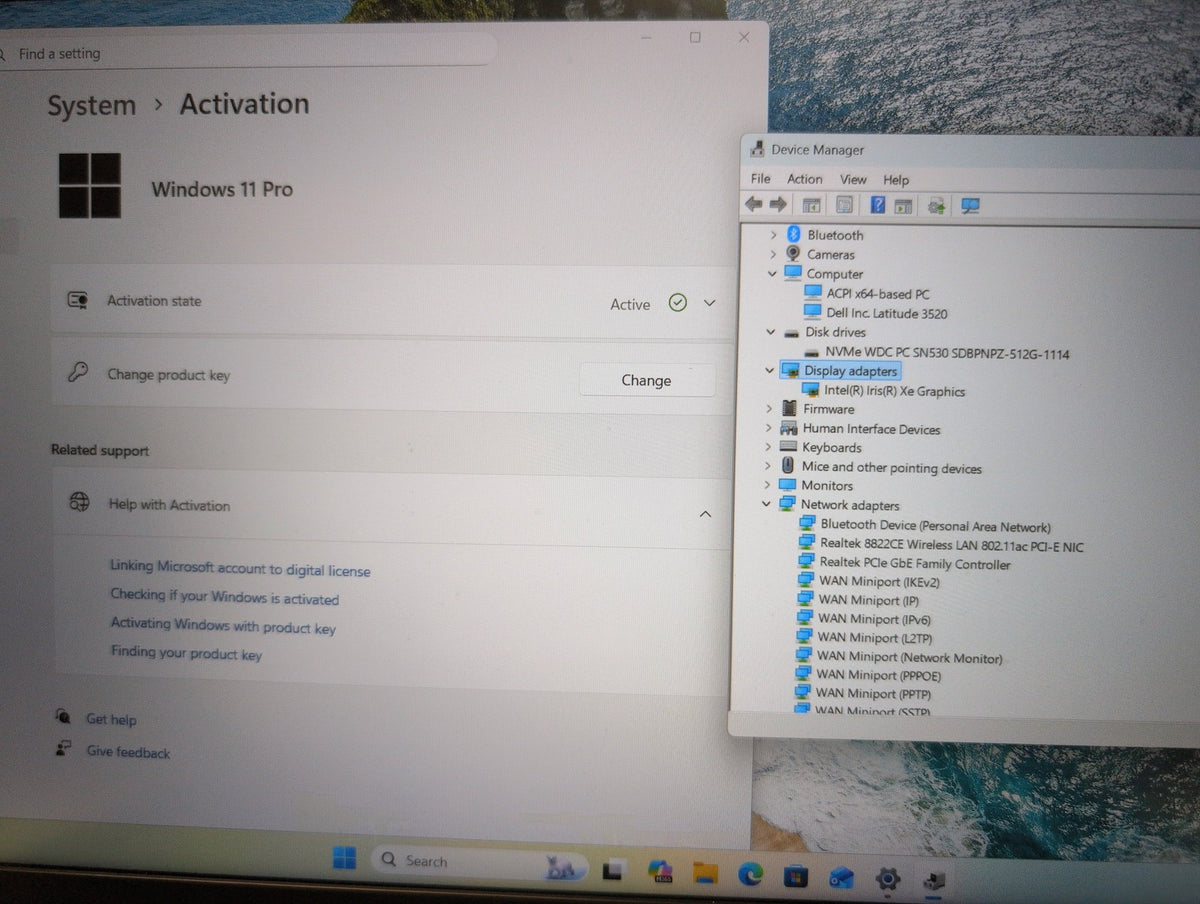
Task: Select Intel(R) Iris(R) Xe Graphics adapter
Action: (x=894, y=391)
